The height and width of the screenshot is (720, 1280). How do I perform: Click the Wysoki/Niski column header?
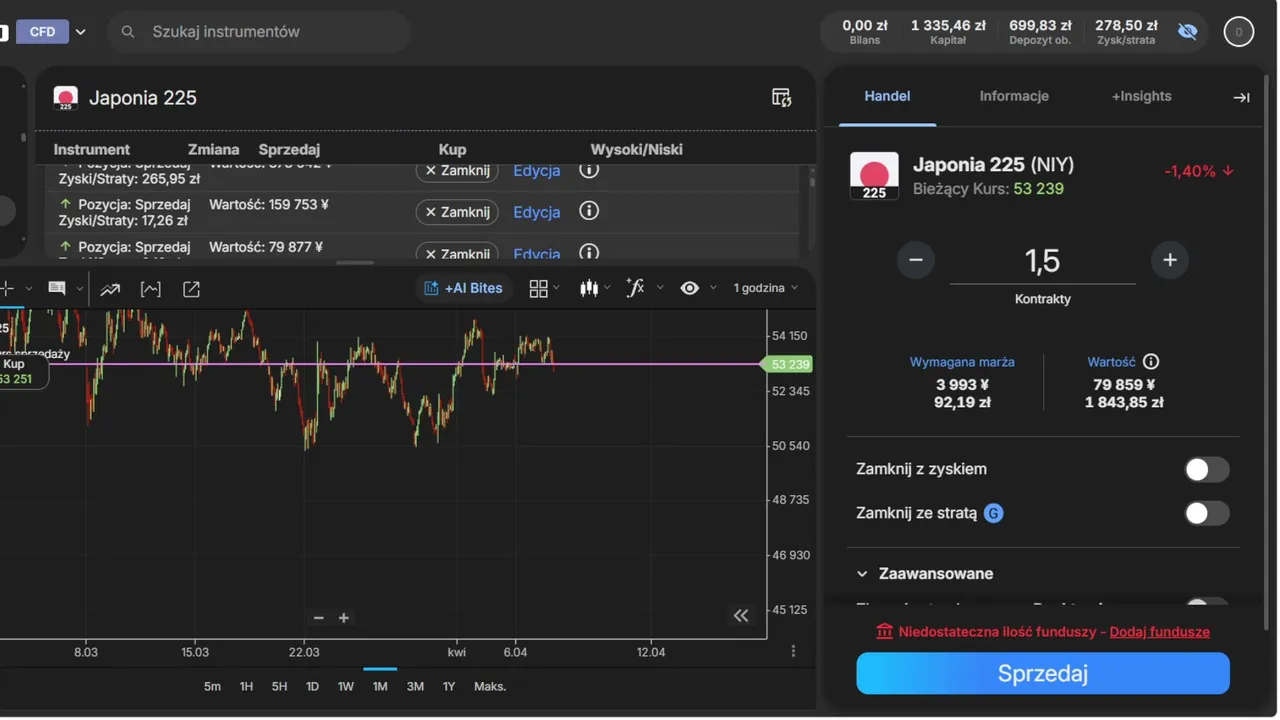coord(636,149)
